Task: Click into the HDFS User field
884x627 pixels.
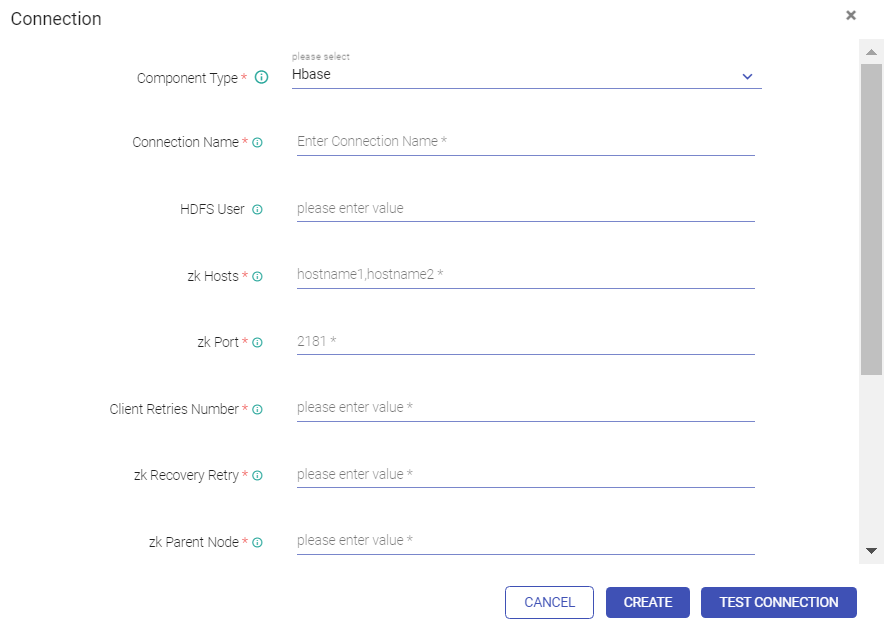Action: click(525, 209)
